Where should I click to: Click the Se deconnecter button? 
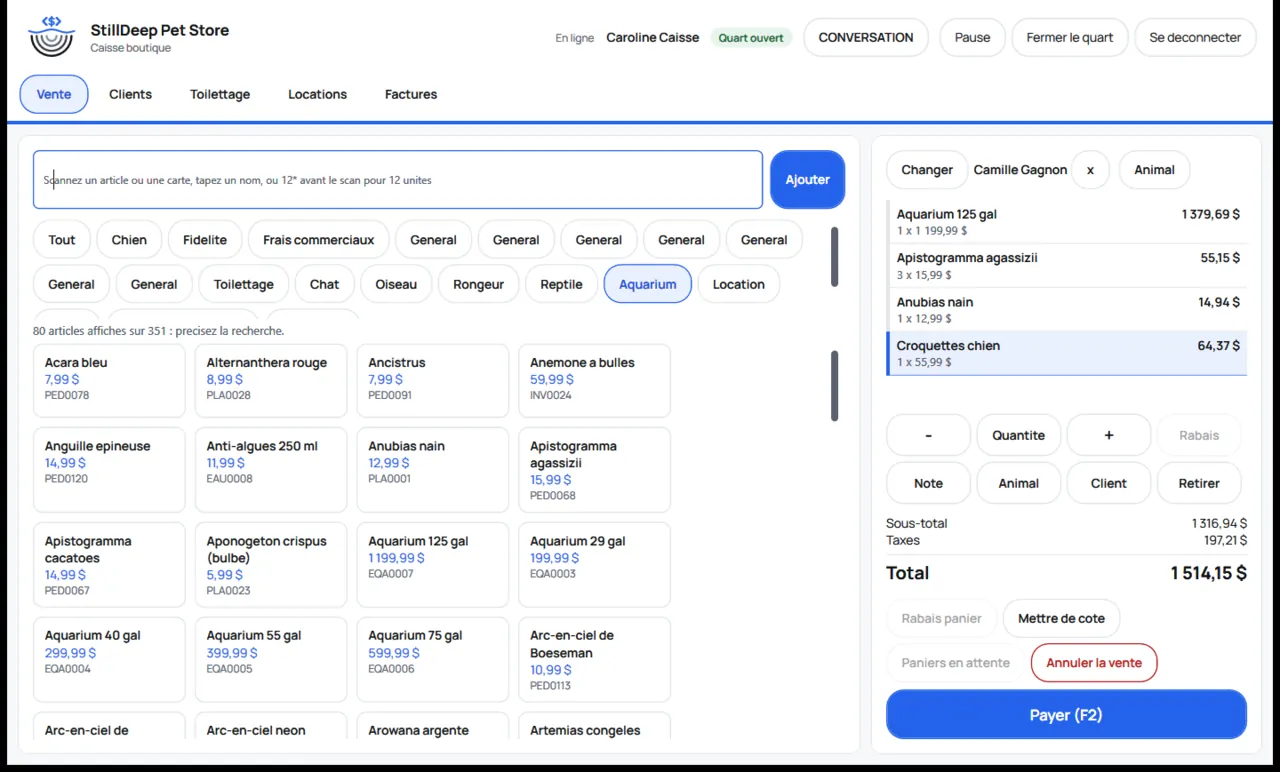click(1195, 38)
